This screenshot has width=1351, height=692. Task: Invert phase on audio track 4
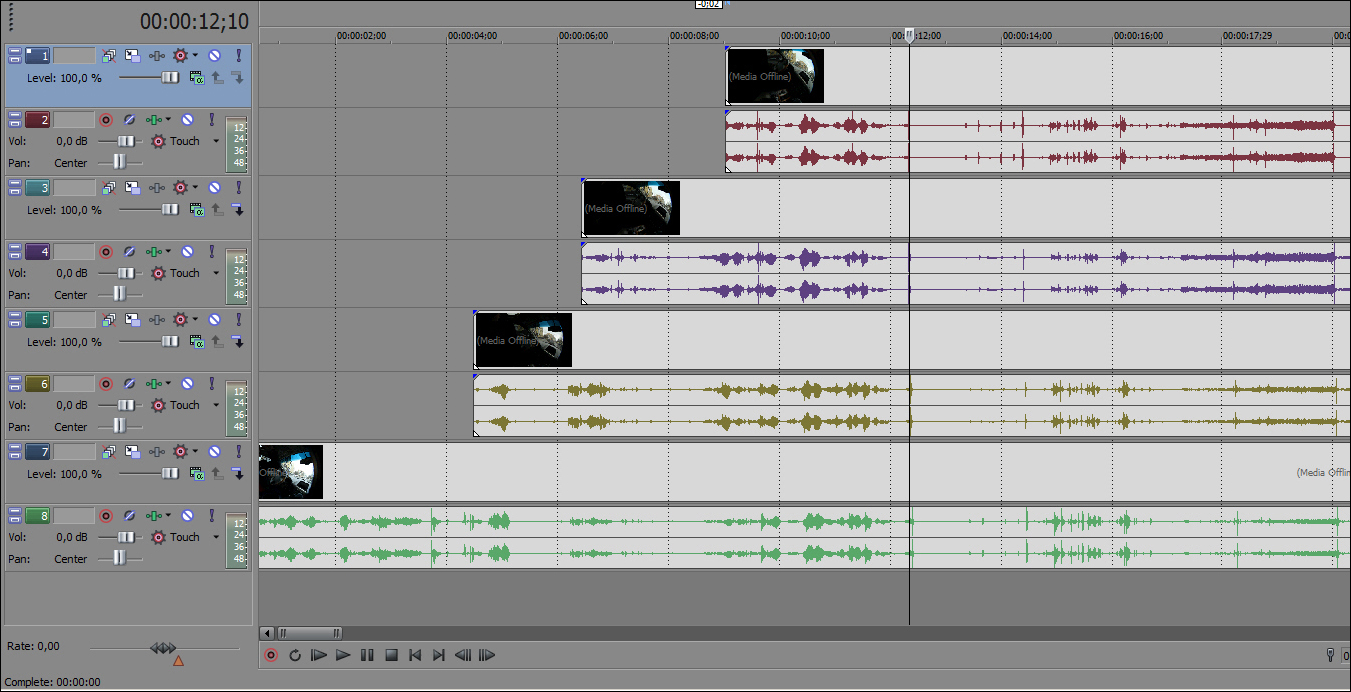tap(129, 252)
